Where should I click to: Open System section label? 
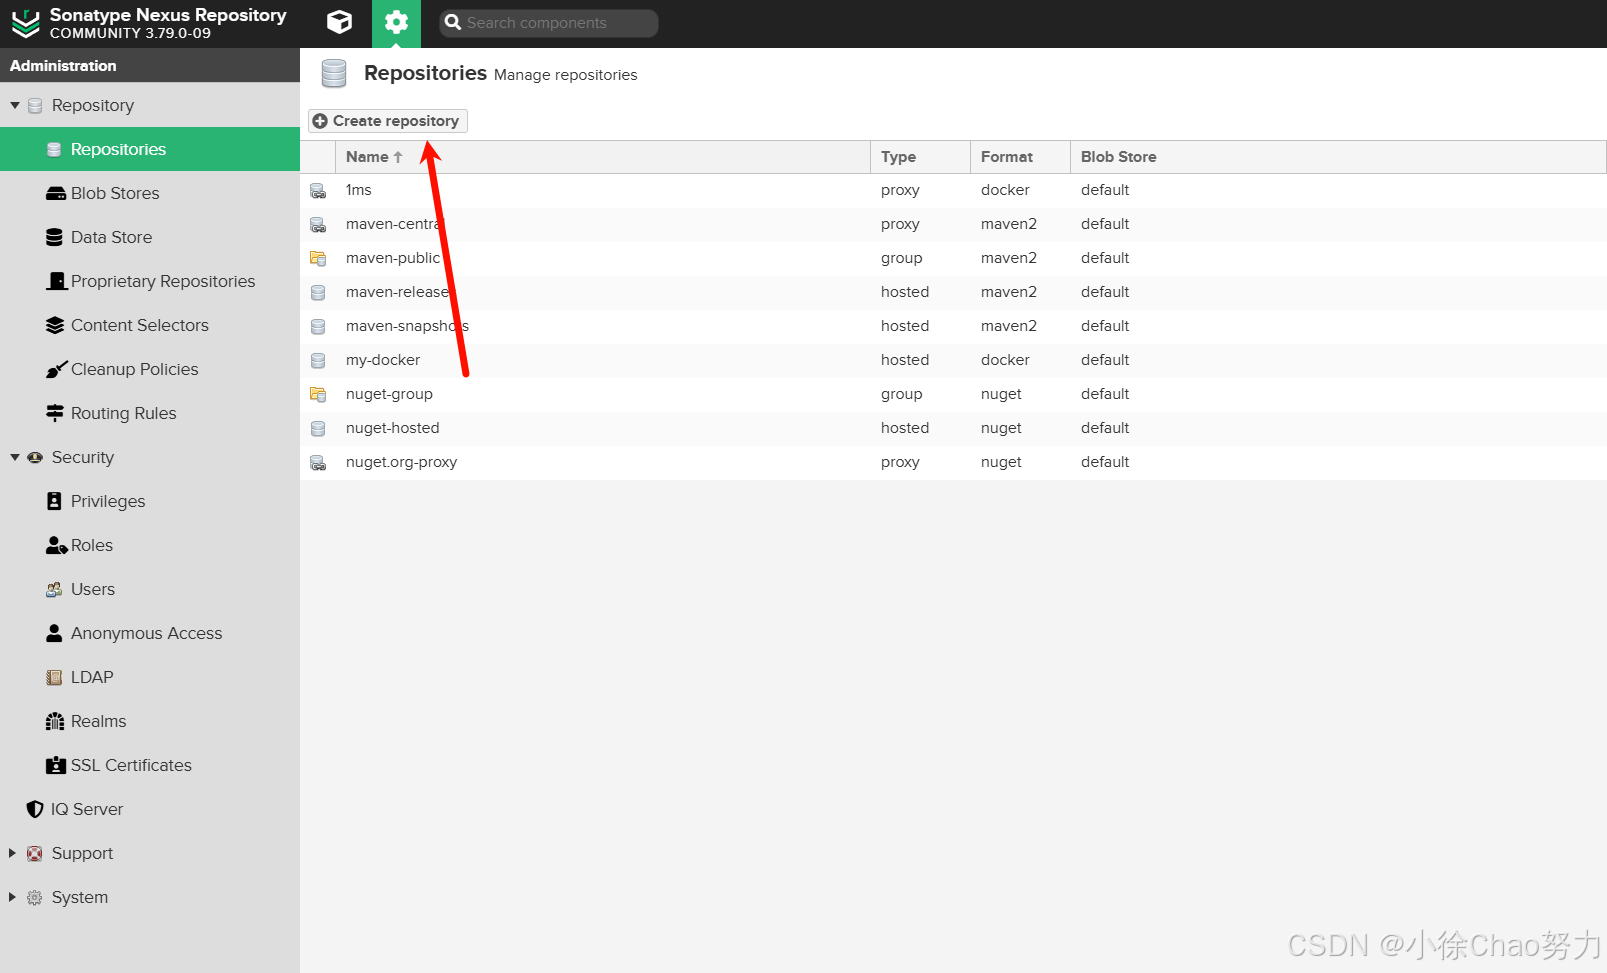(x=80, y=897)
